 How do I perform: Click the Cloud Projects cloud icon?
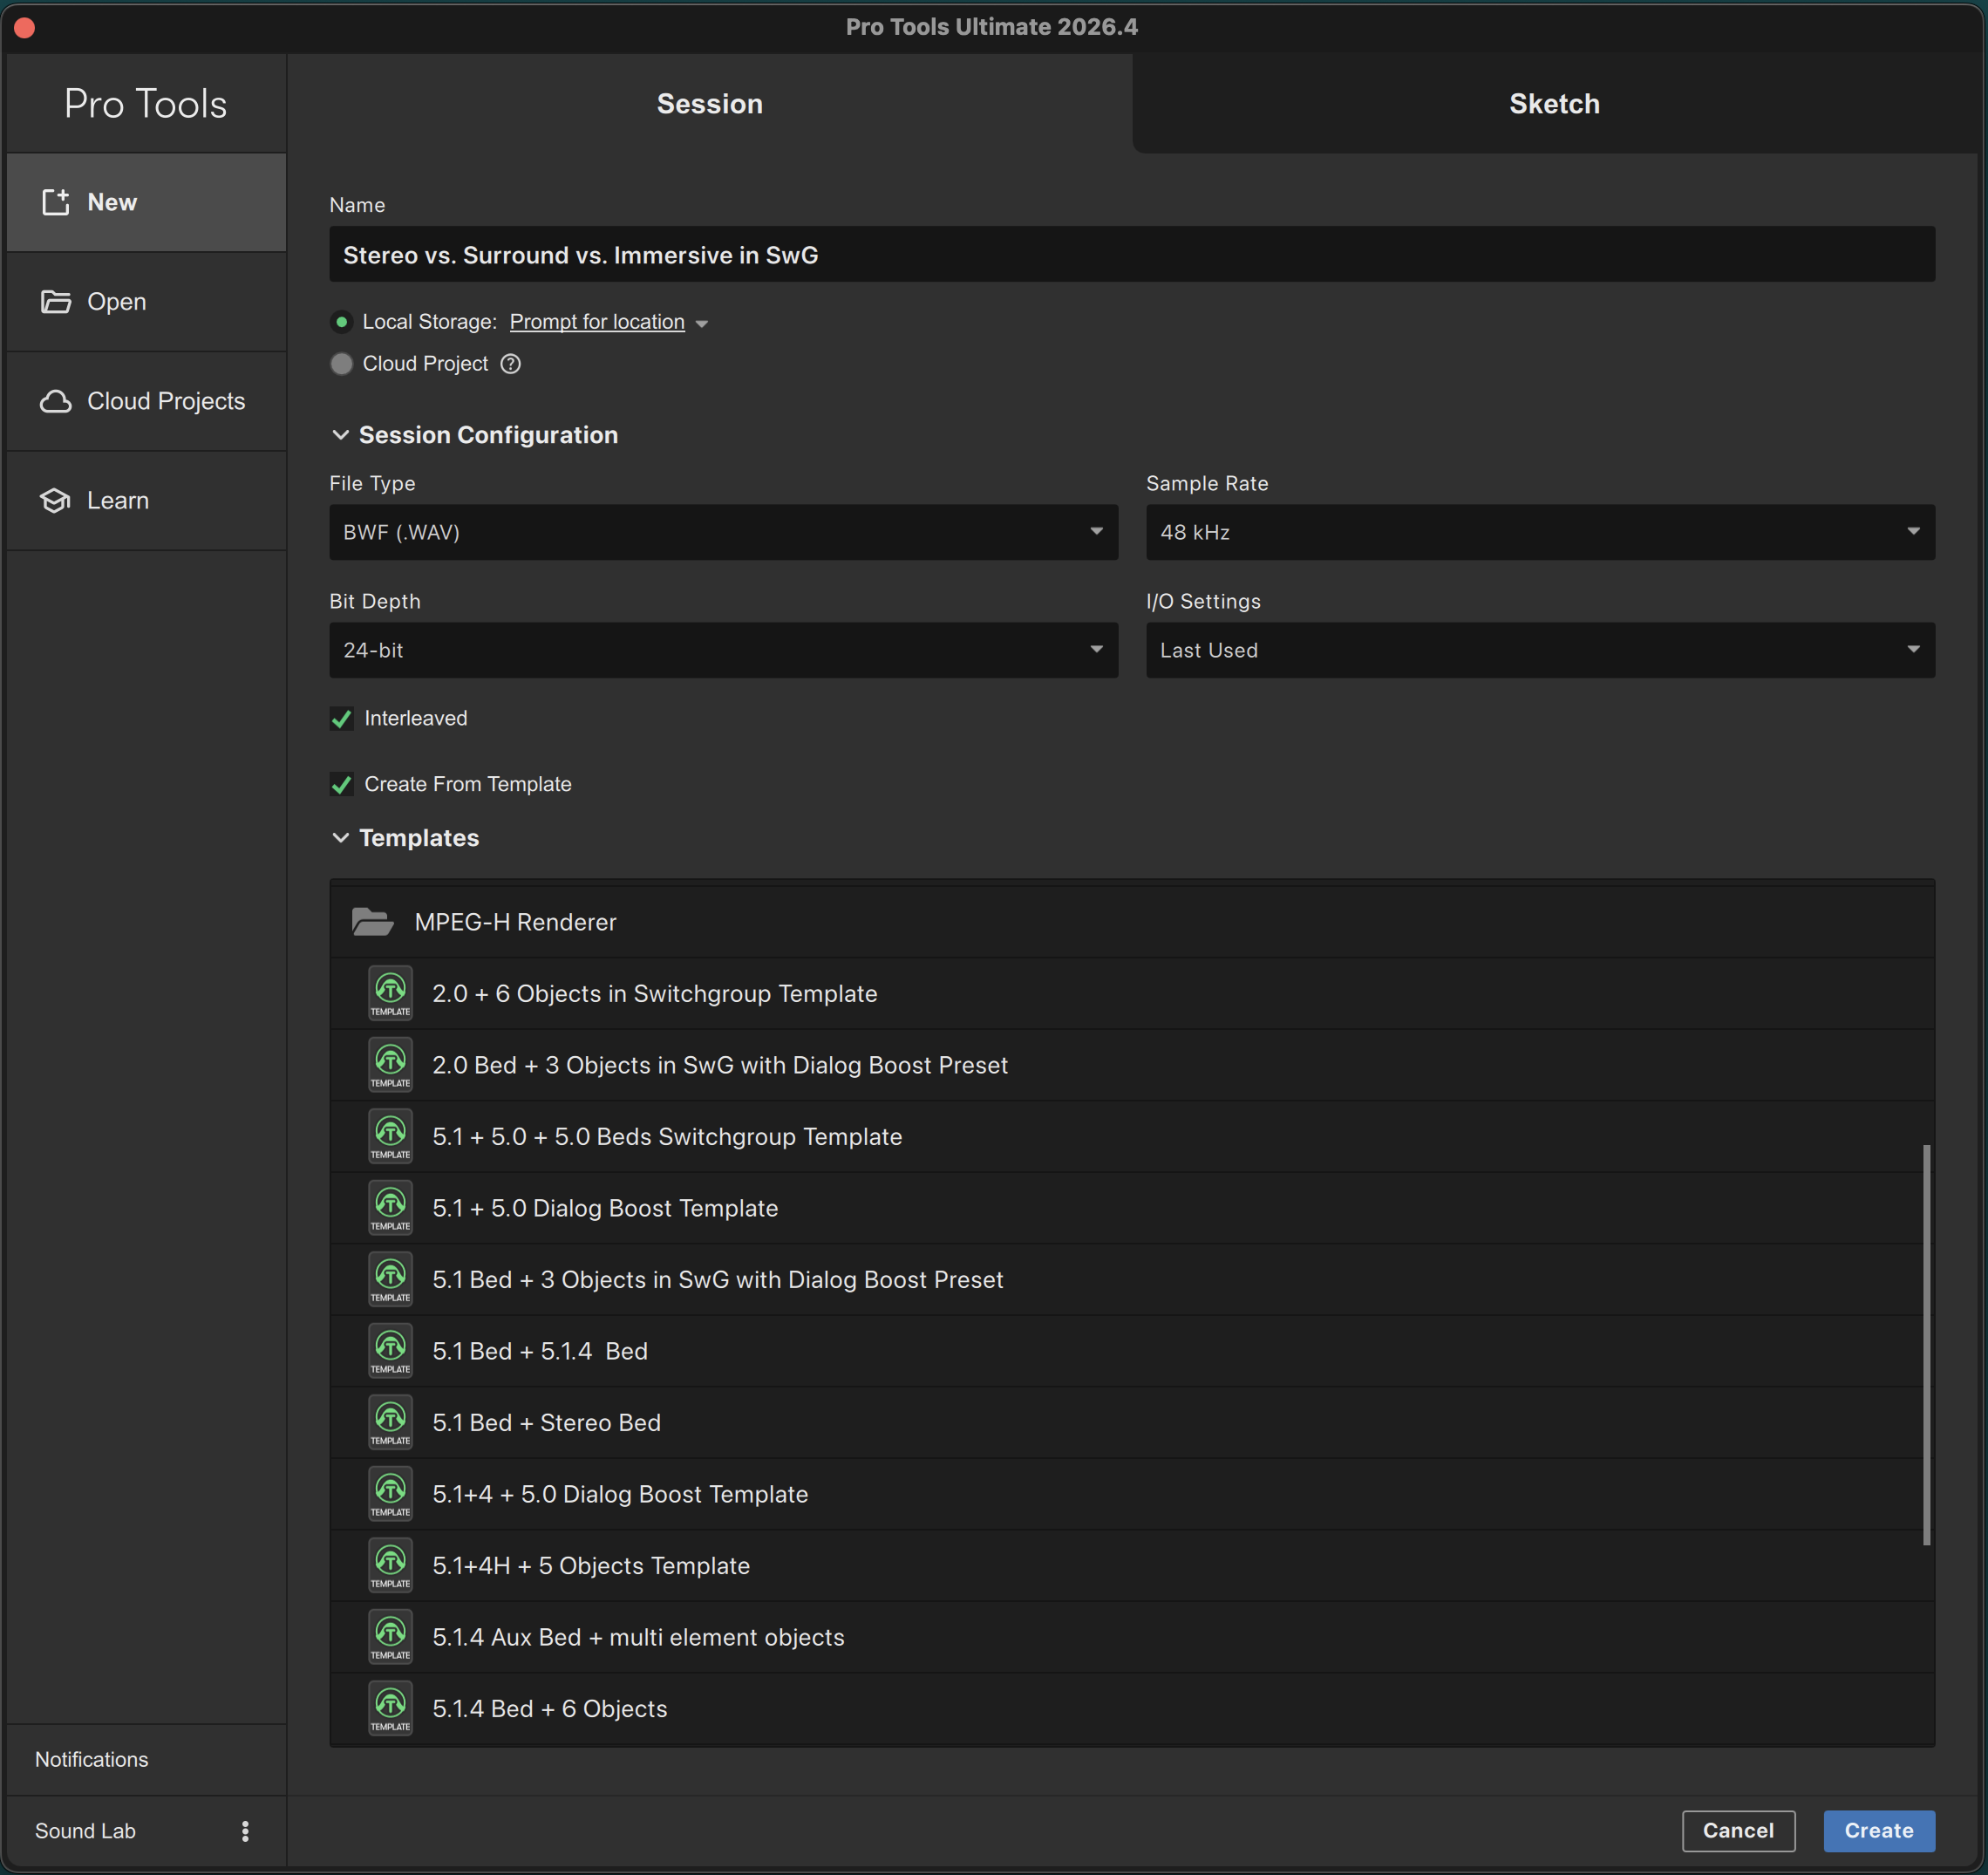click(x=56, y=401)
